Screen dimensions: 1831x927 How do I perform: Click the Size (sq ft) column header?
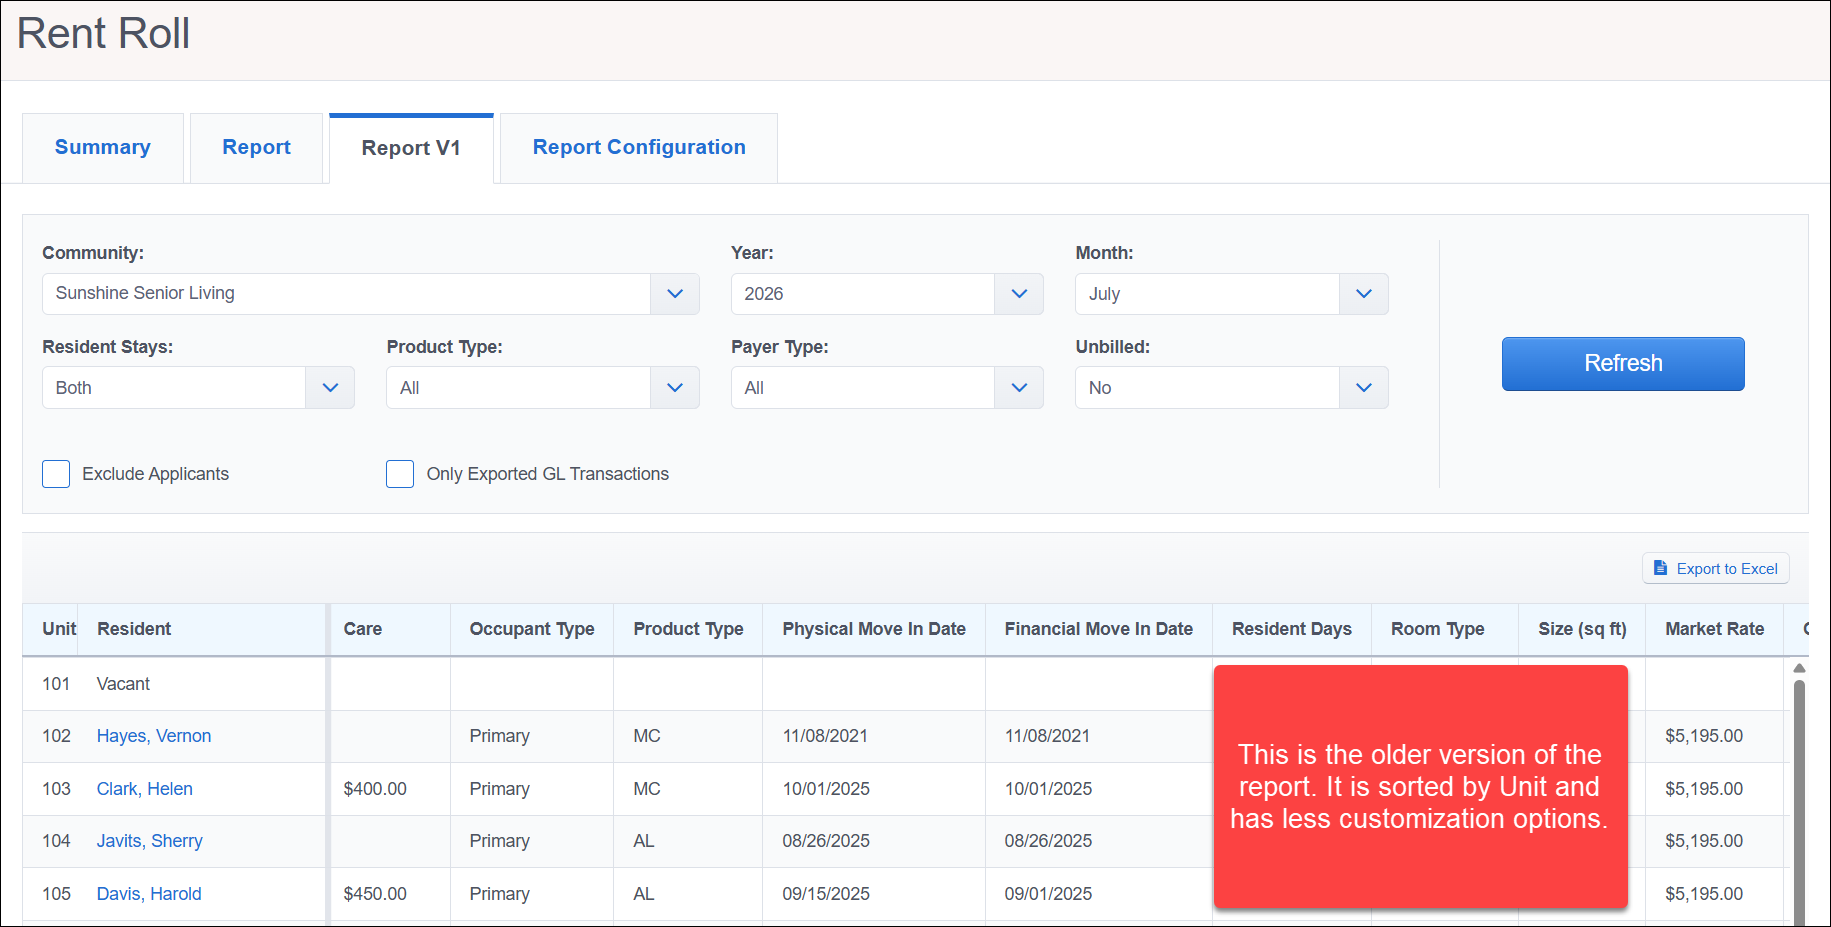tap(1582, 629)
